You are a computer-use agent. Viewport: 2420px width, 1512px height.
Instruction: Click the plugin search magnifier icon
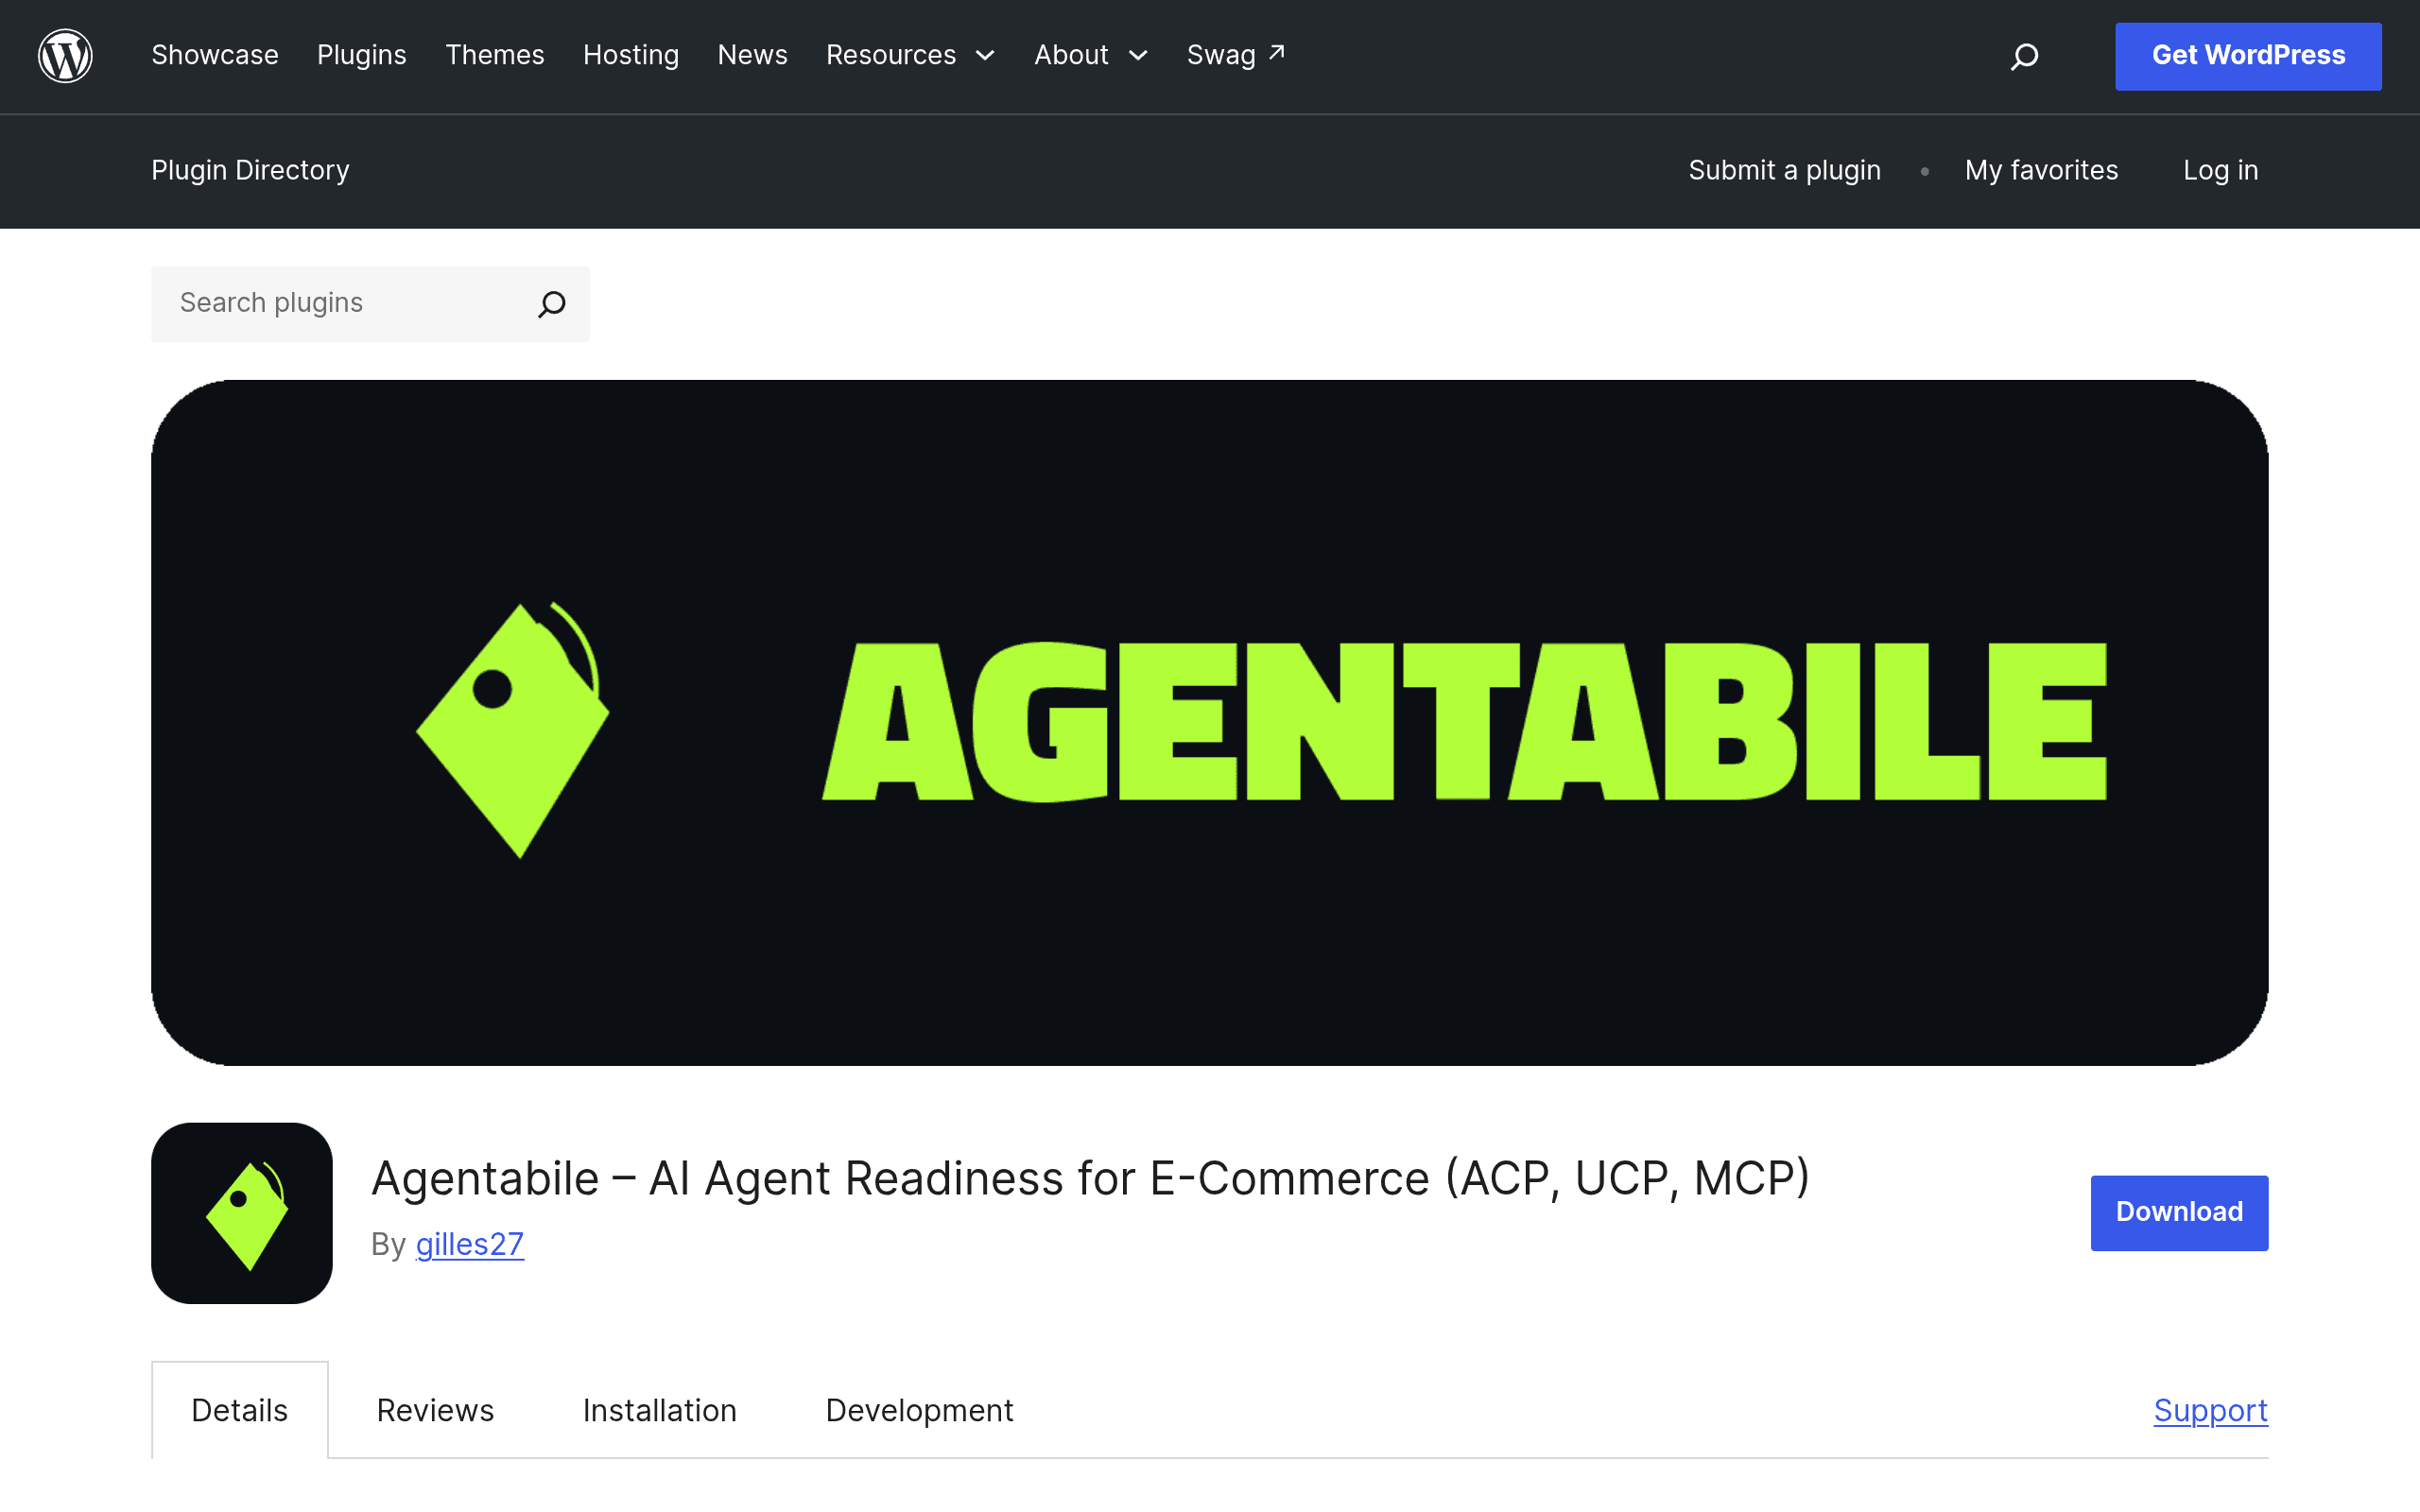click(x=552, y=304)
